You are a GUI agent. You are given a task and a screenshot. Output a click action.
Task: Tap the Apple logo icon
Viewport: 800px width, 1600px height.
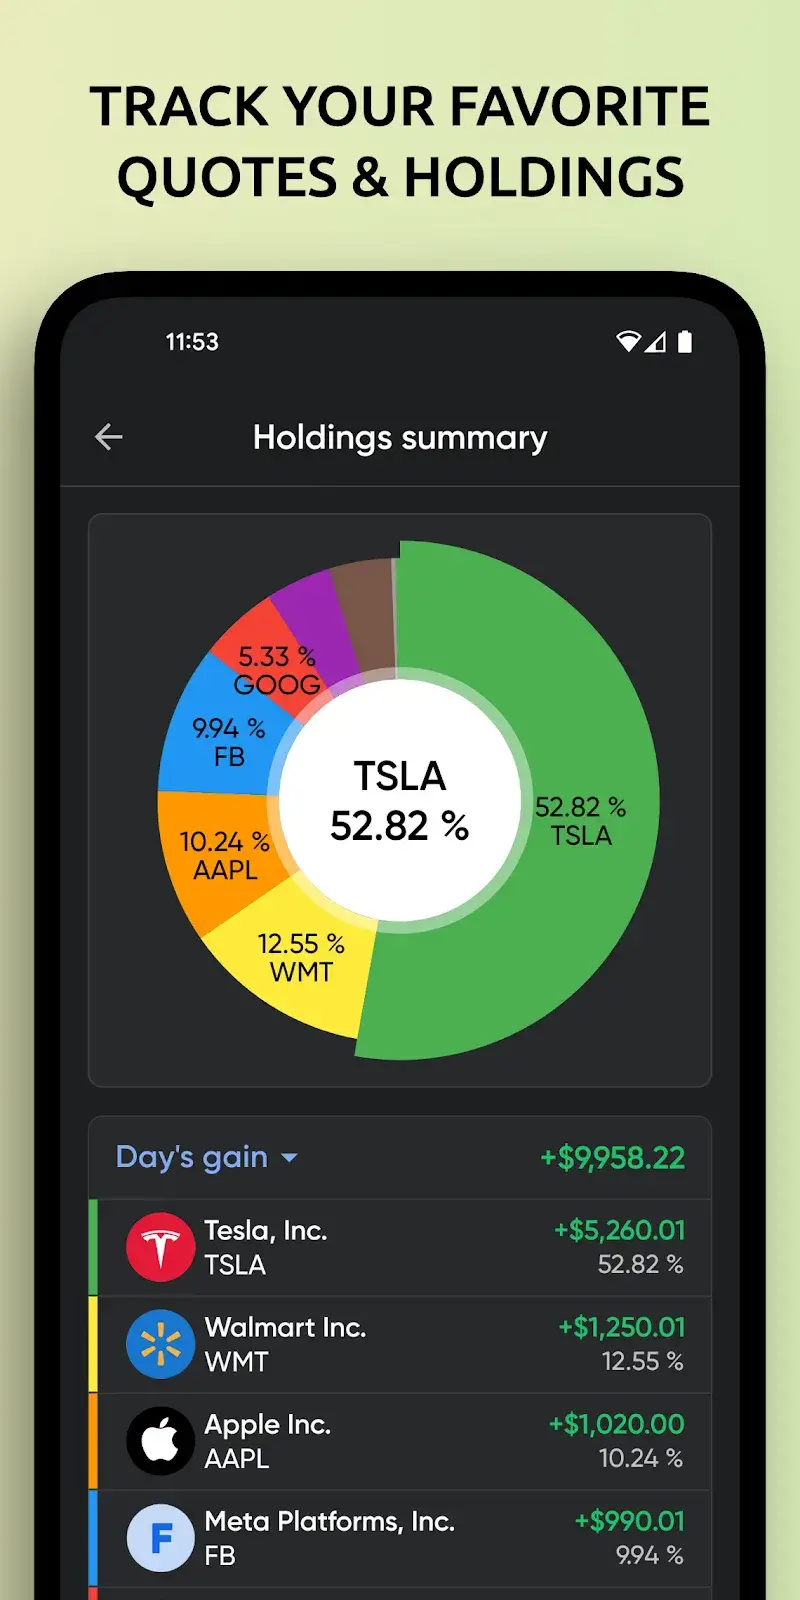click(x=160, y=1441)
